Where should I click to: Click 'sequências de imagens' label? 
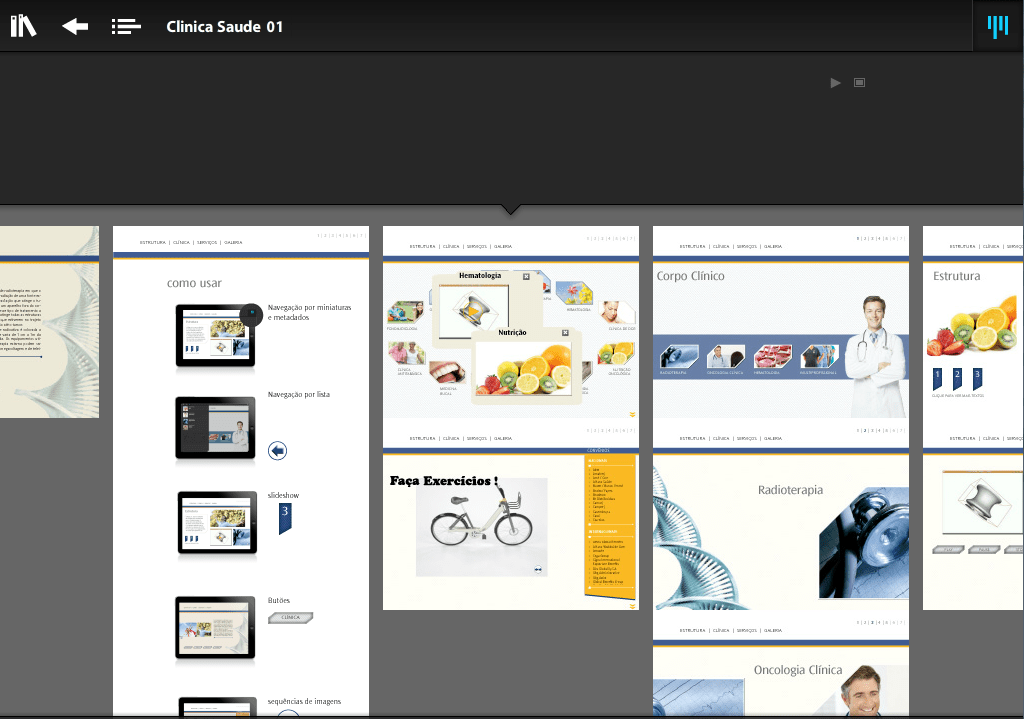[x=304, y=701]
